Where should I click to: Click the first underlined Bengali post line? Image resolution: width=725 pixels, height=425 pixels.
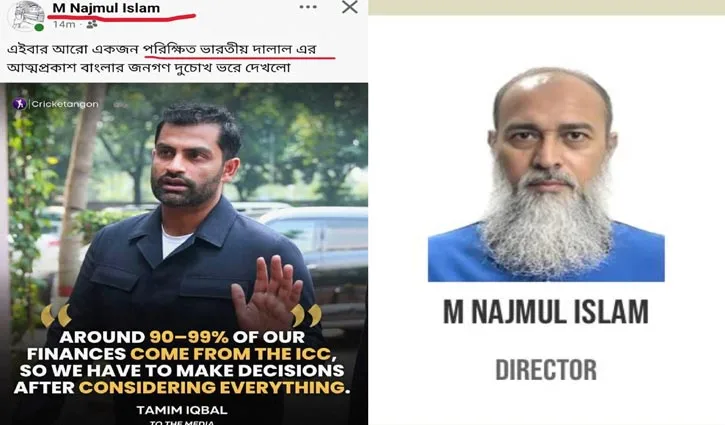pos(162,49)
